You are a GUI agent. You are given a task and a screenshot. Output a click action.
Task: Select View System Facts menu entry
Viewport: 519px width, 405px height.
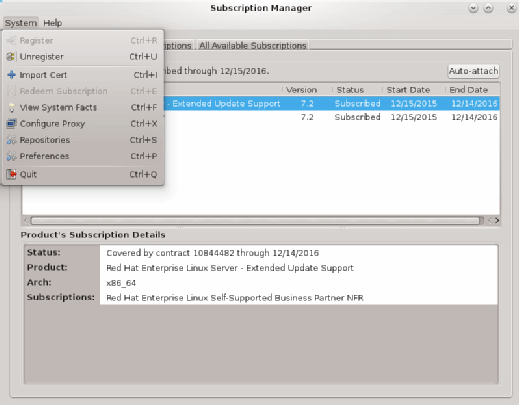[83, 107]
